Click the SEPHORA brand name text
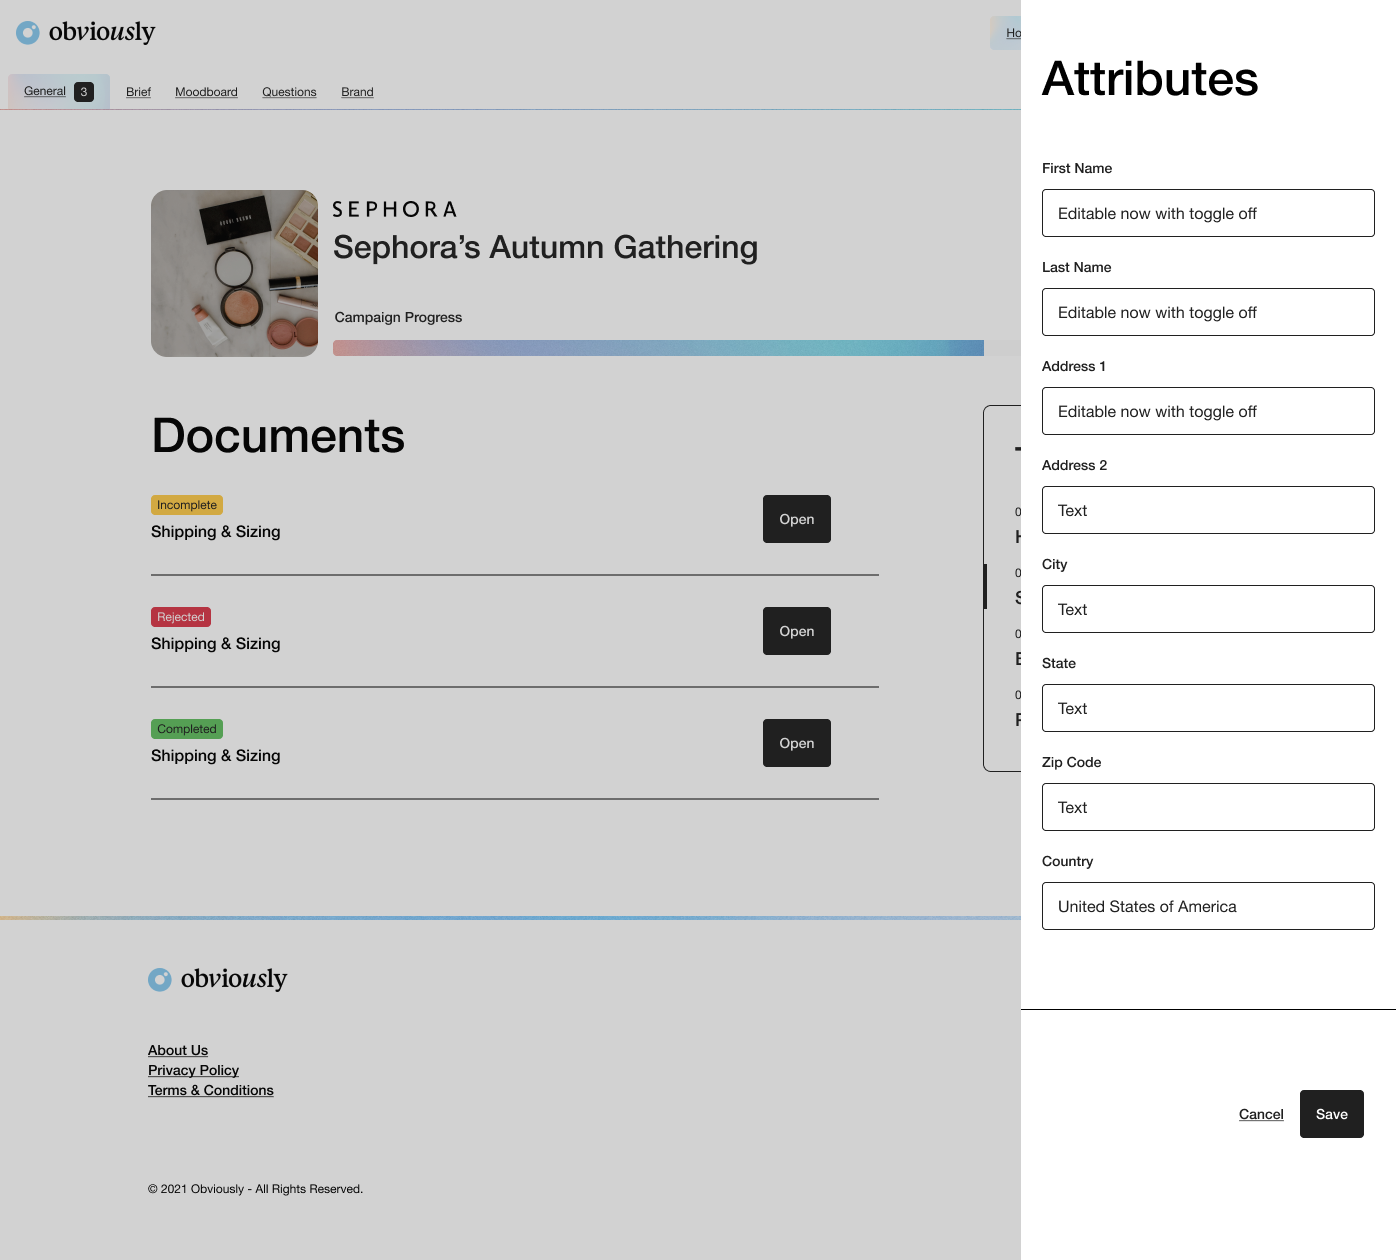This screenshot has height=1260, width=1396. 395,209
